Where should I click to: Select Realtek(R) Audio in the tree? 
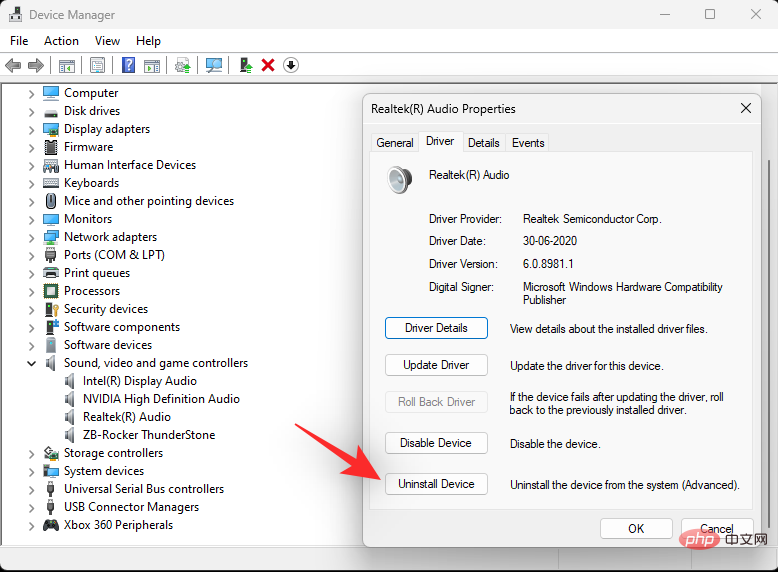(x=127, y=417)
